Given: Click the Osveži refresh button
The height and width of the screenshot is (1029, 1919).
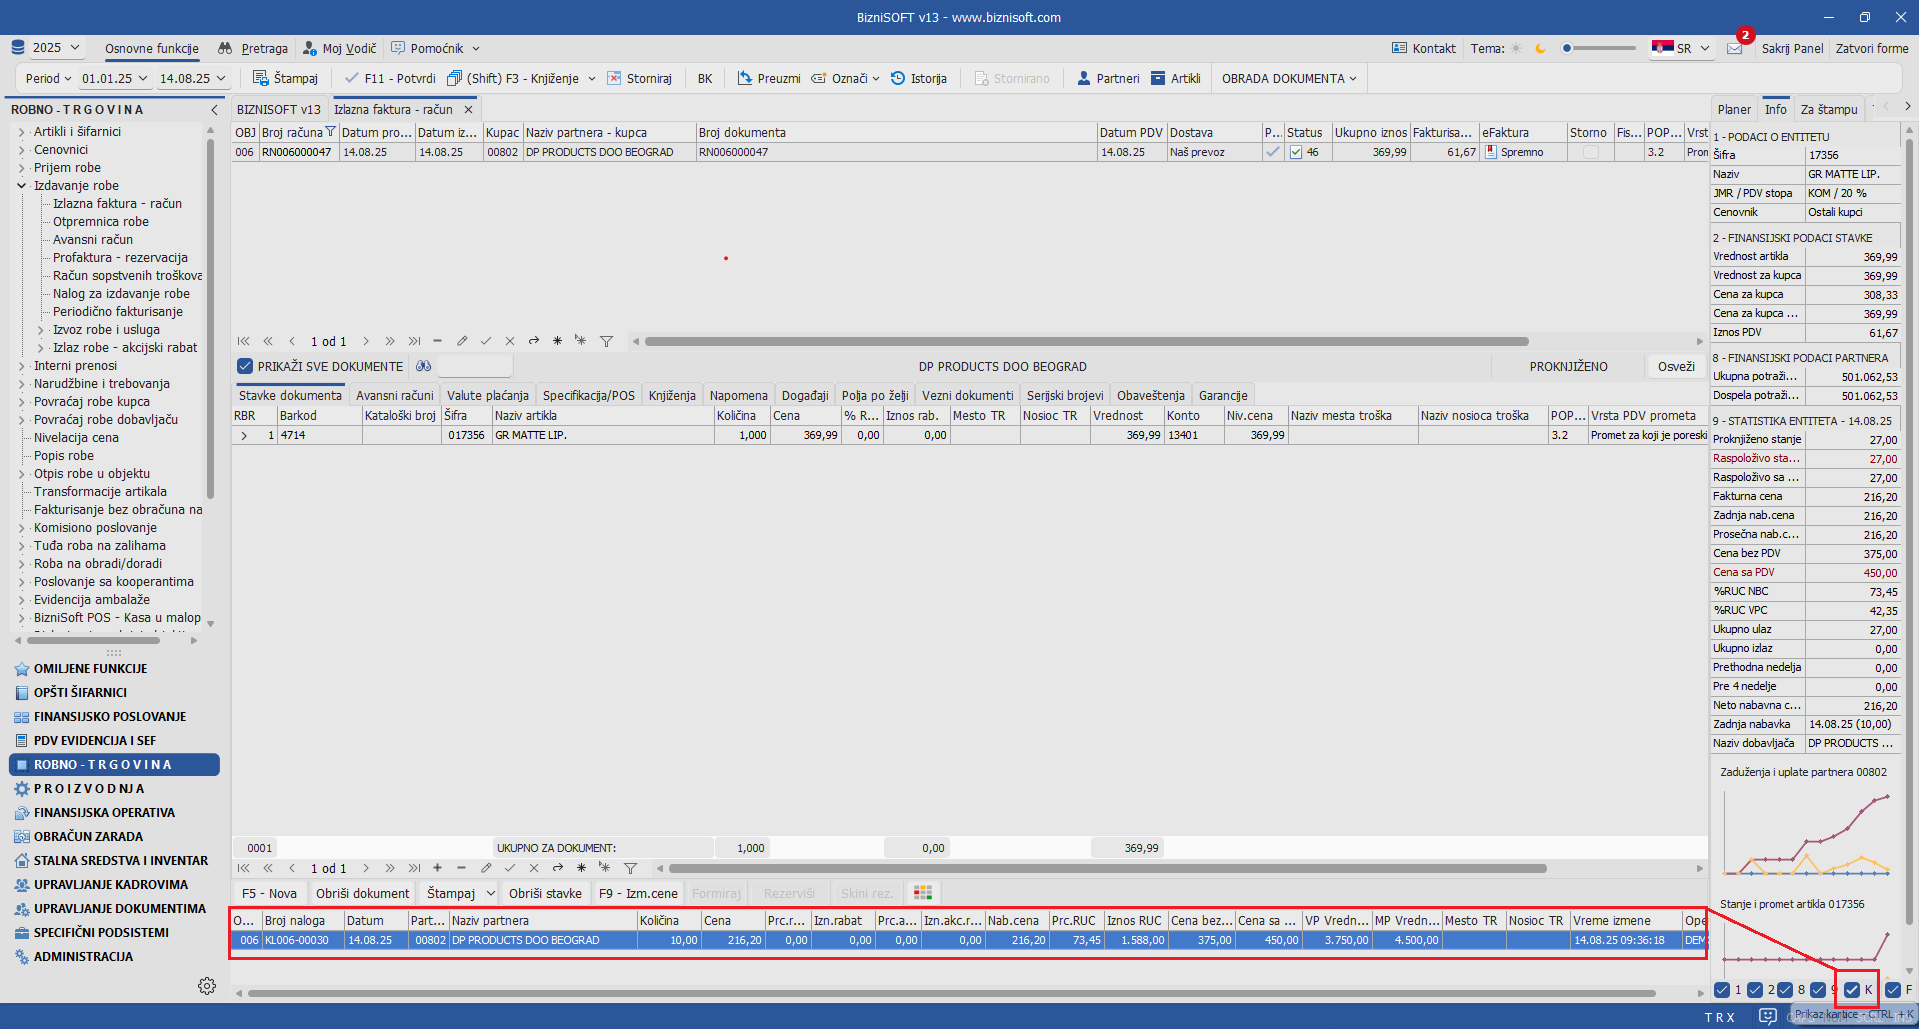Looking at the screenshot, I should point(1675,366).
